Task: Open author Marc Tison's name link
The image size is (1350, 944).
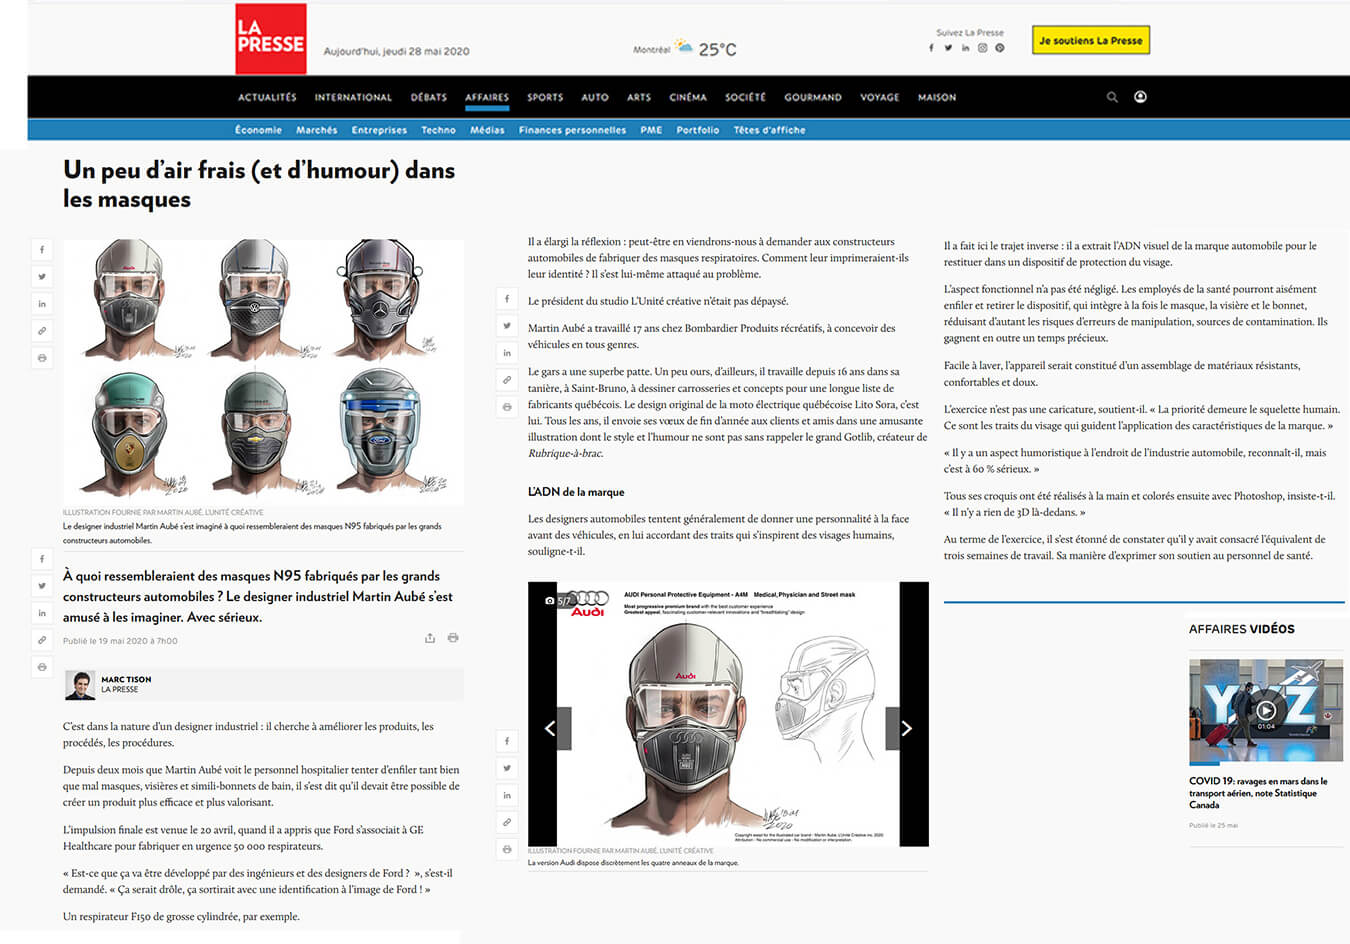Action: 126,679
